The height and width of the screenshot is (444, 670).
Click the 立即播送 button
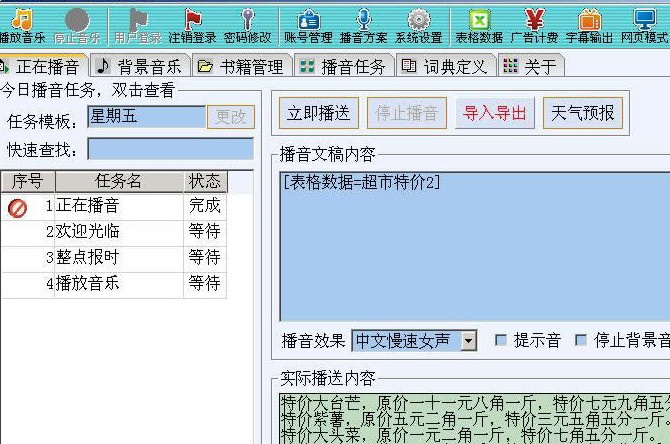(x=319, y=113)
